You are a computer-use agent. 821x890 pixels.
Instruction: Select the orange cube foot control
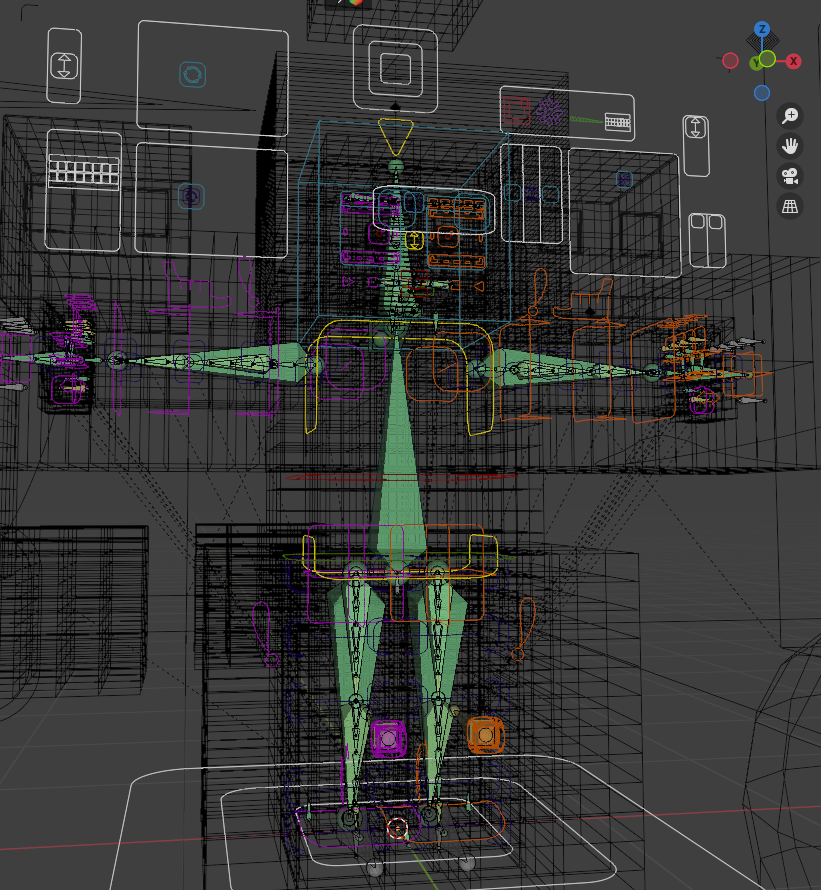pos(485,735)
